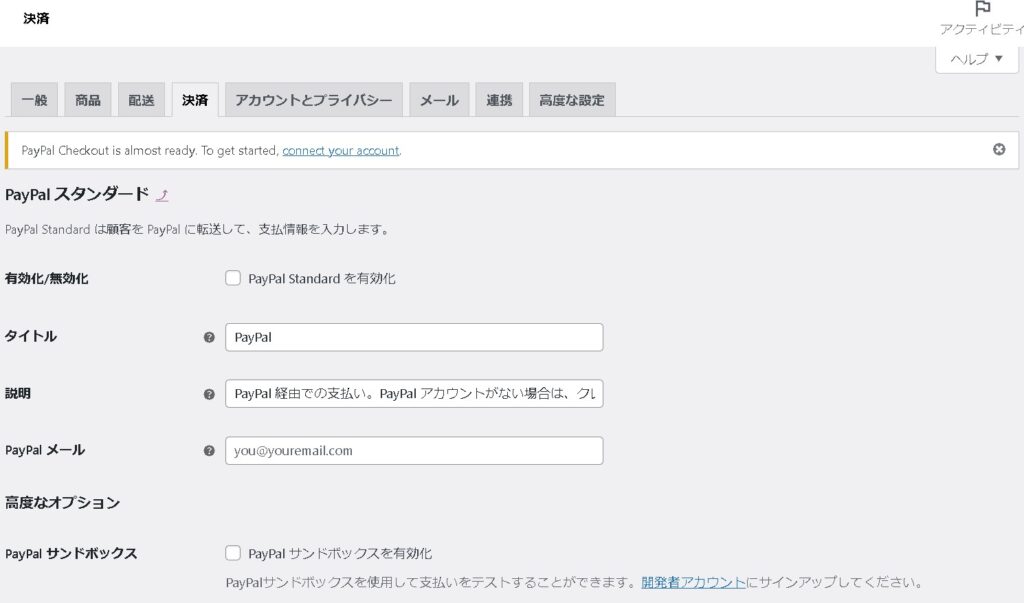Image resolution: width=1024 pixels, height=603 pixels.
Task: Expand the ヘルプ dropdown
Action: tap(976, 59)
